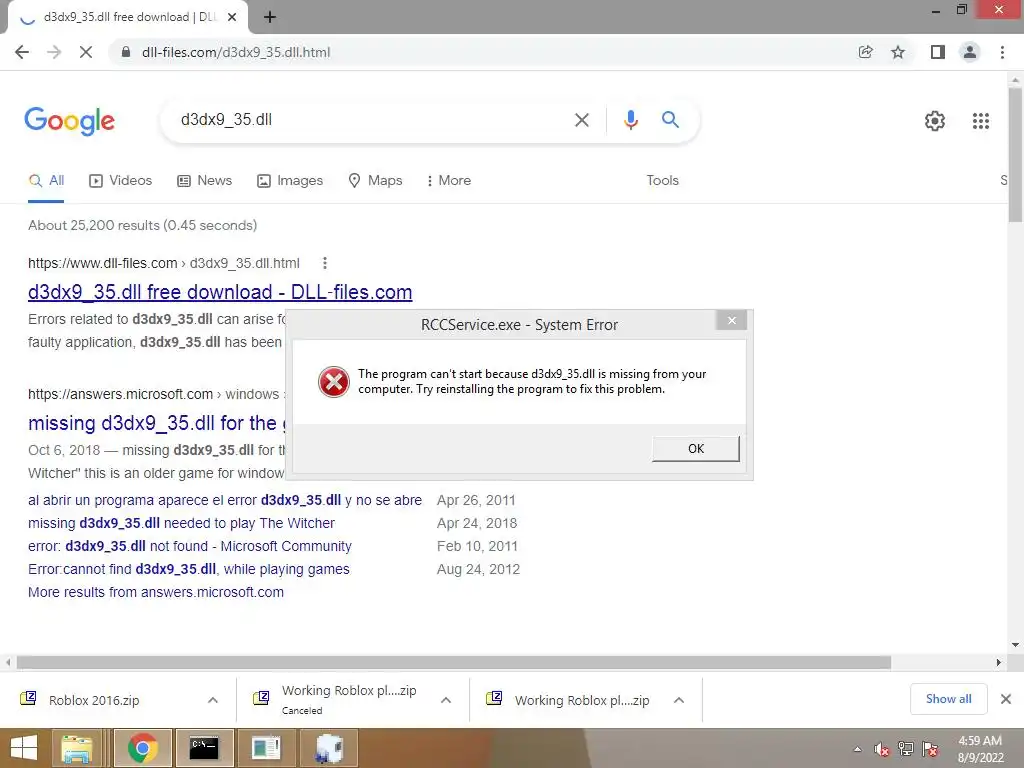This screenshot has width=1024, height=768.
Task: Click the About 25,200 results text
Action: (142, 225)
